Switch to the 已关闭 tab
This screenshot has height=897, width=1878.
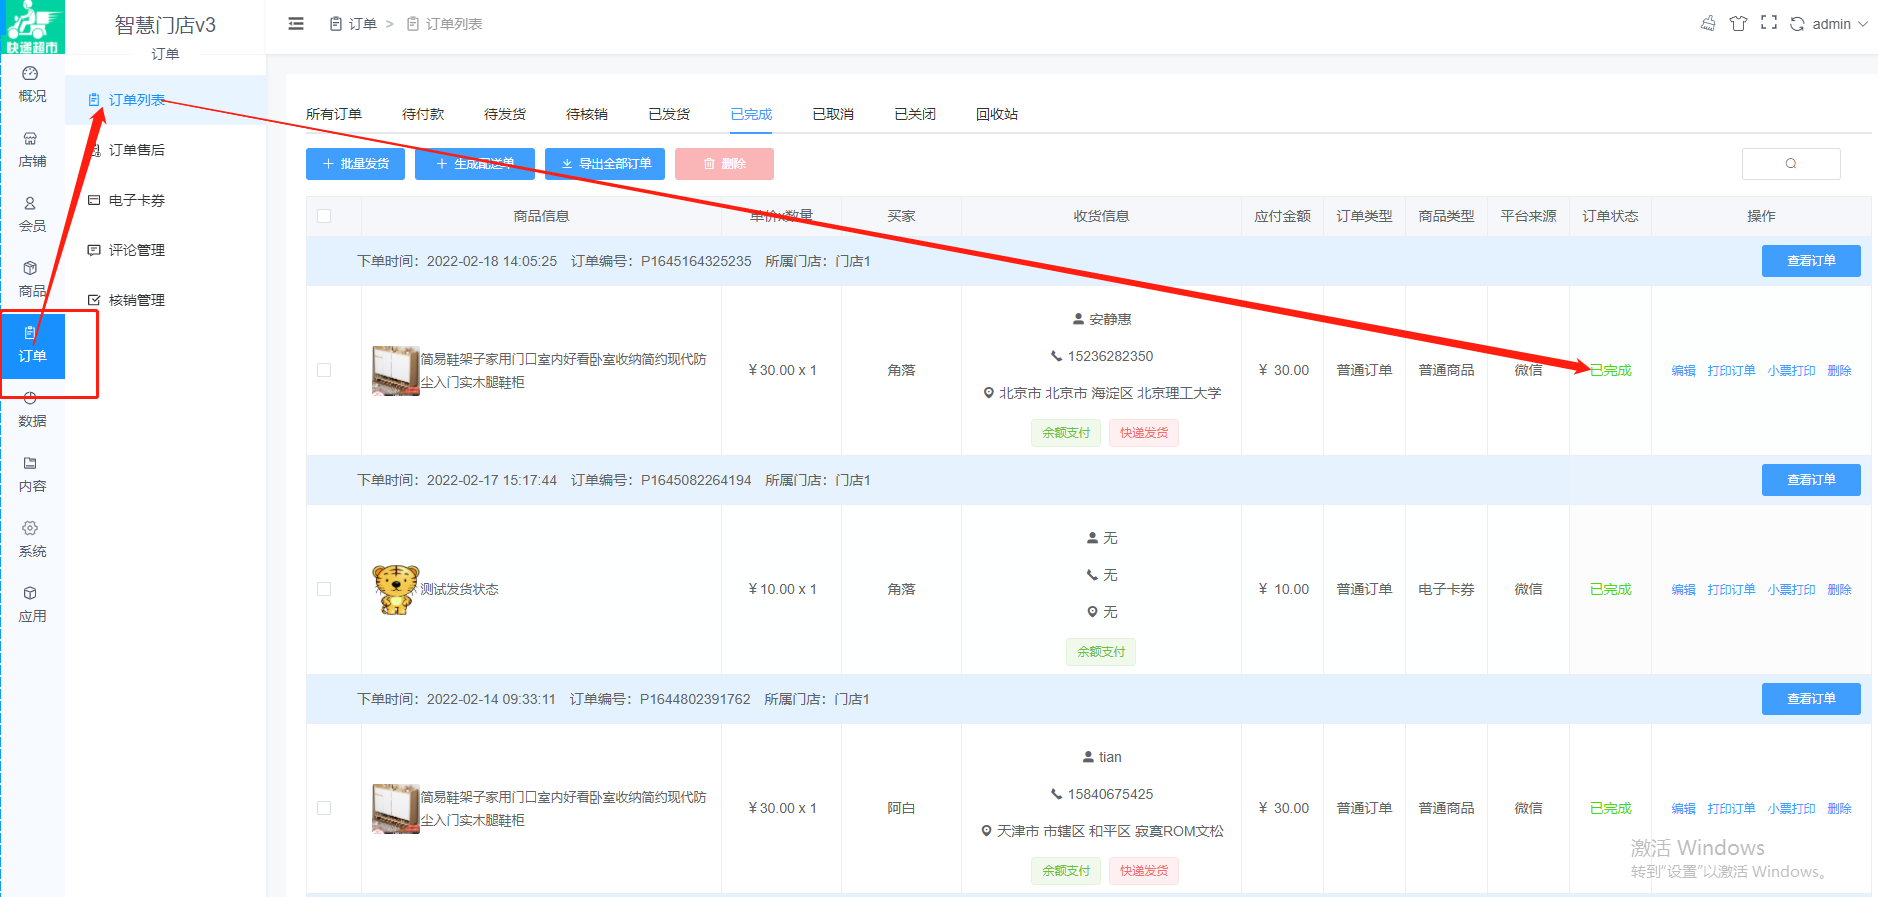pos(915,114)
